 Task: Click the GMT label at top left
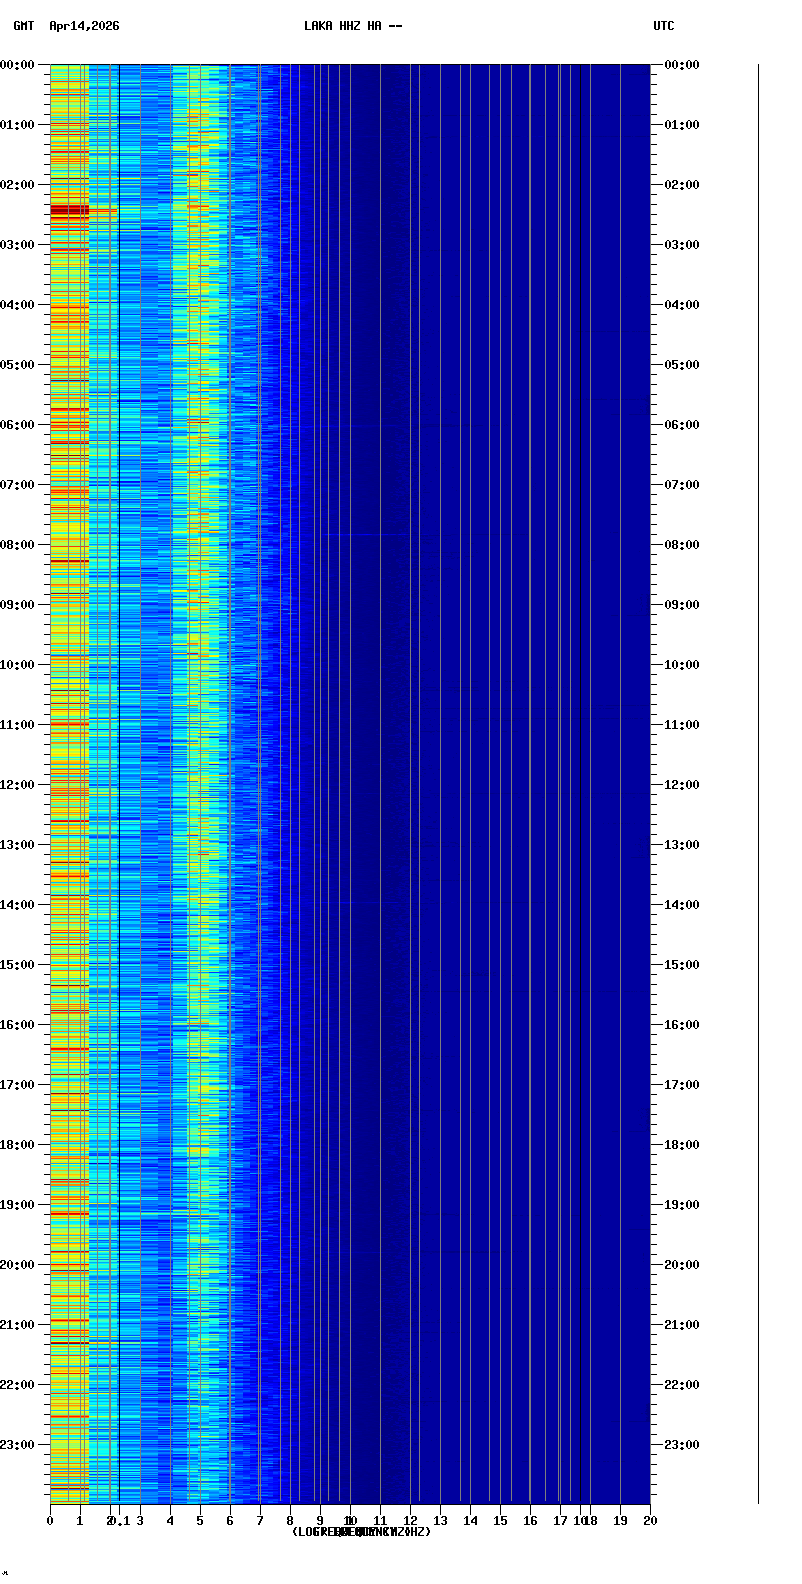pos(23,26)
